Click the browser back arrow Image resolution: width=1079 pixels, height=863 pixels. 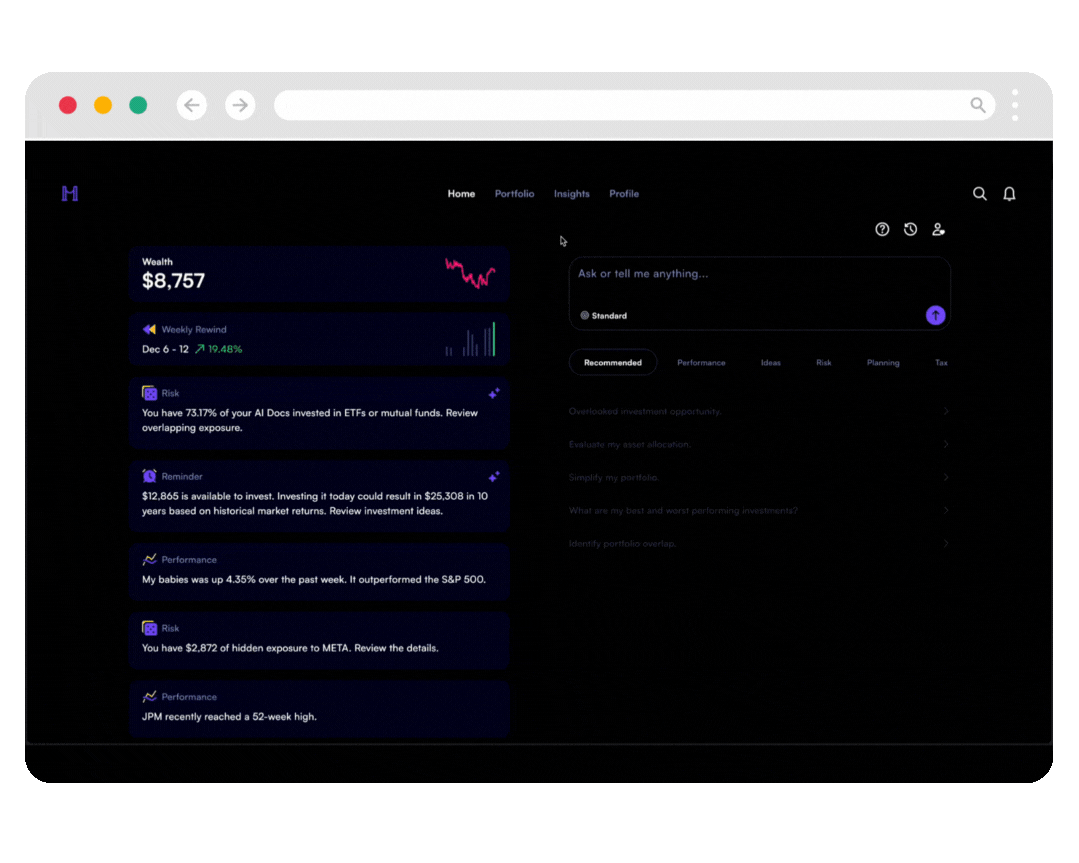pyautogui.click(x=191, y=105)
